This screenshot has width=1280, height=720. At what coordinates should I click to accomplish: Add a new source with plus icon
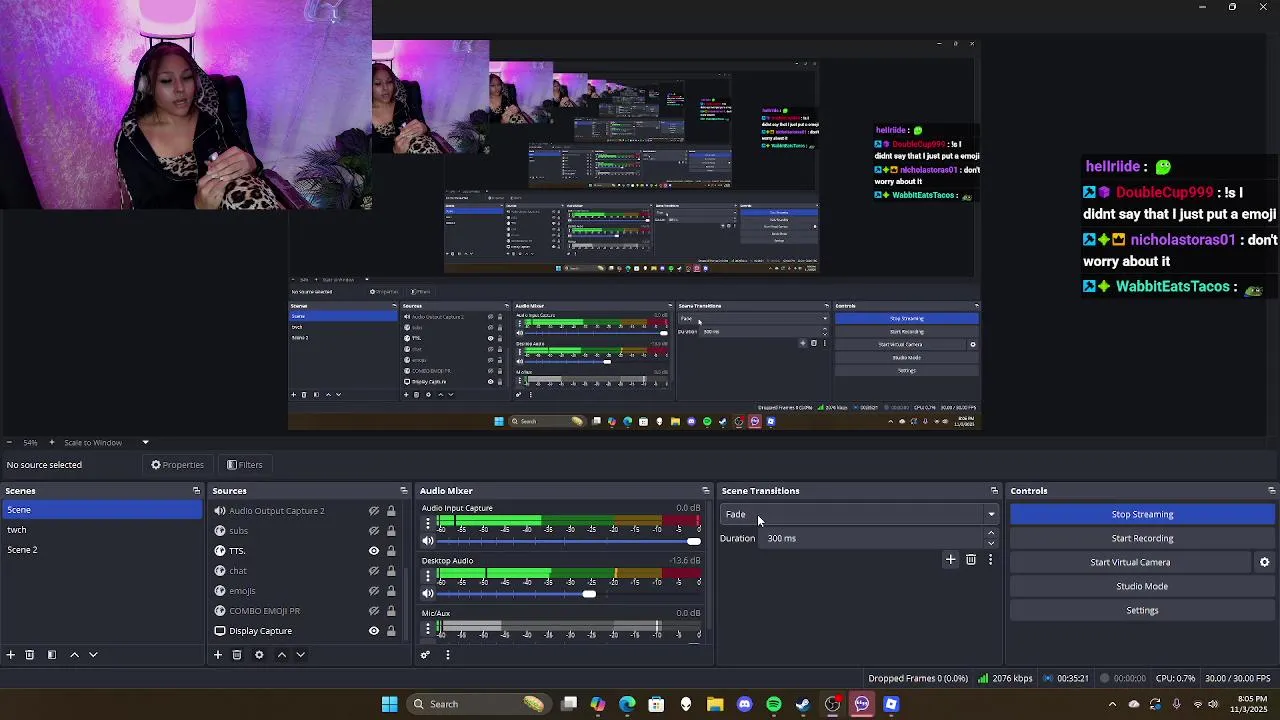tap(217, 655)
